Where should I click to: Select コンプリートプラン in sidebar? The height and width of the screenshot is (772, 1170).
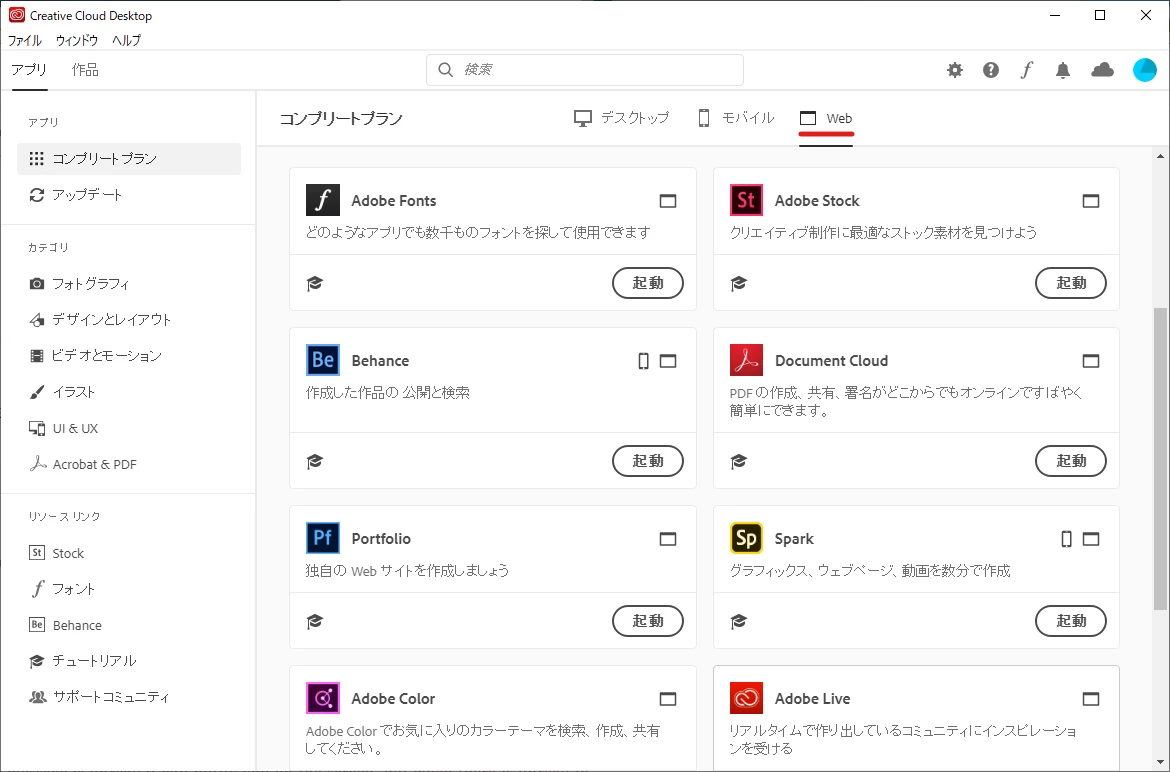pyautogui.click(x=129, y=159)
